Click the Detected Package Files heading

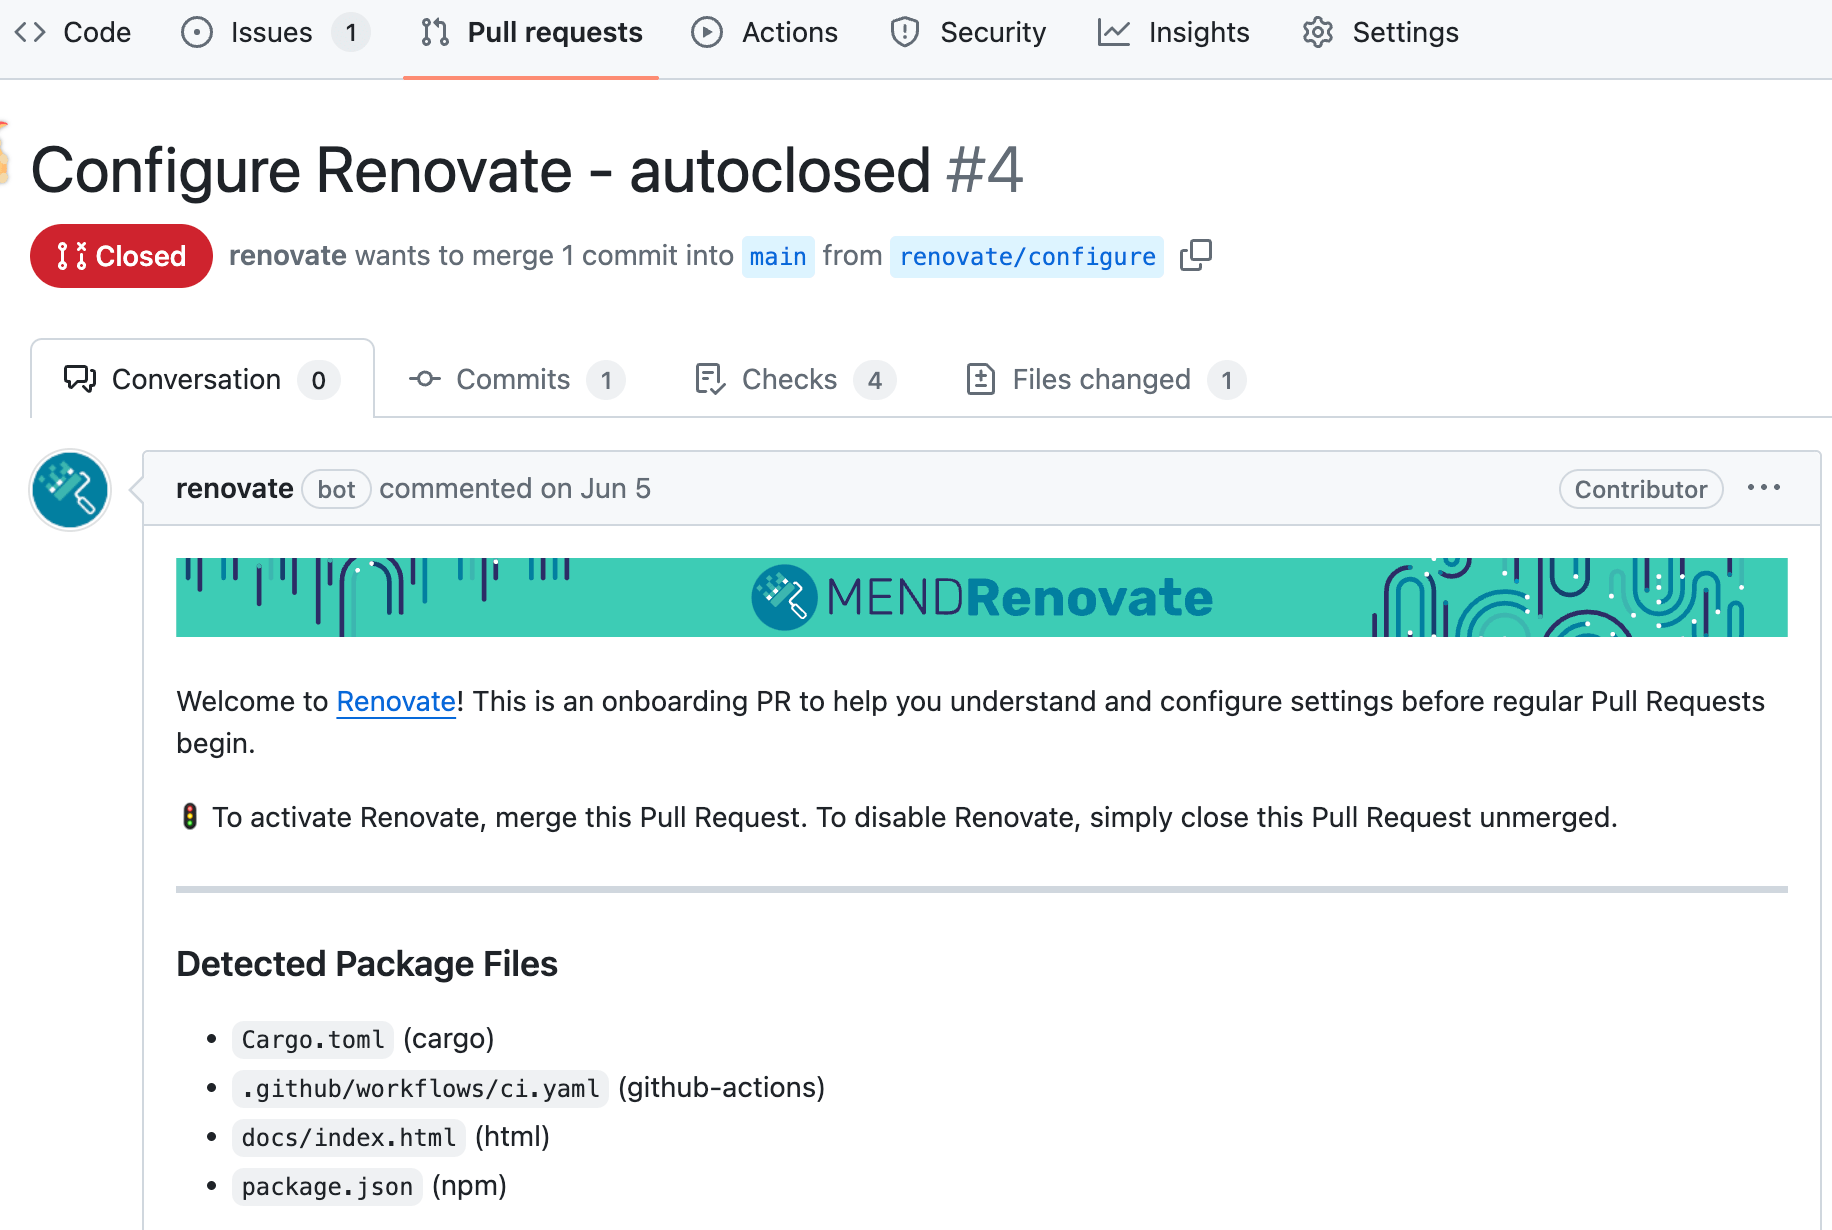pyautogui.click(x=367, y=964)
